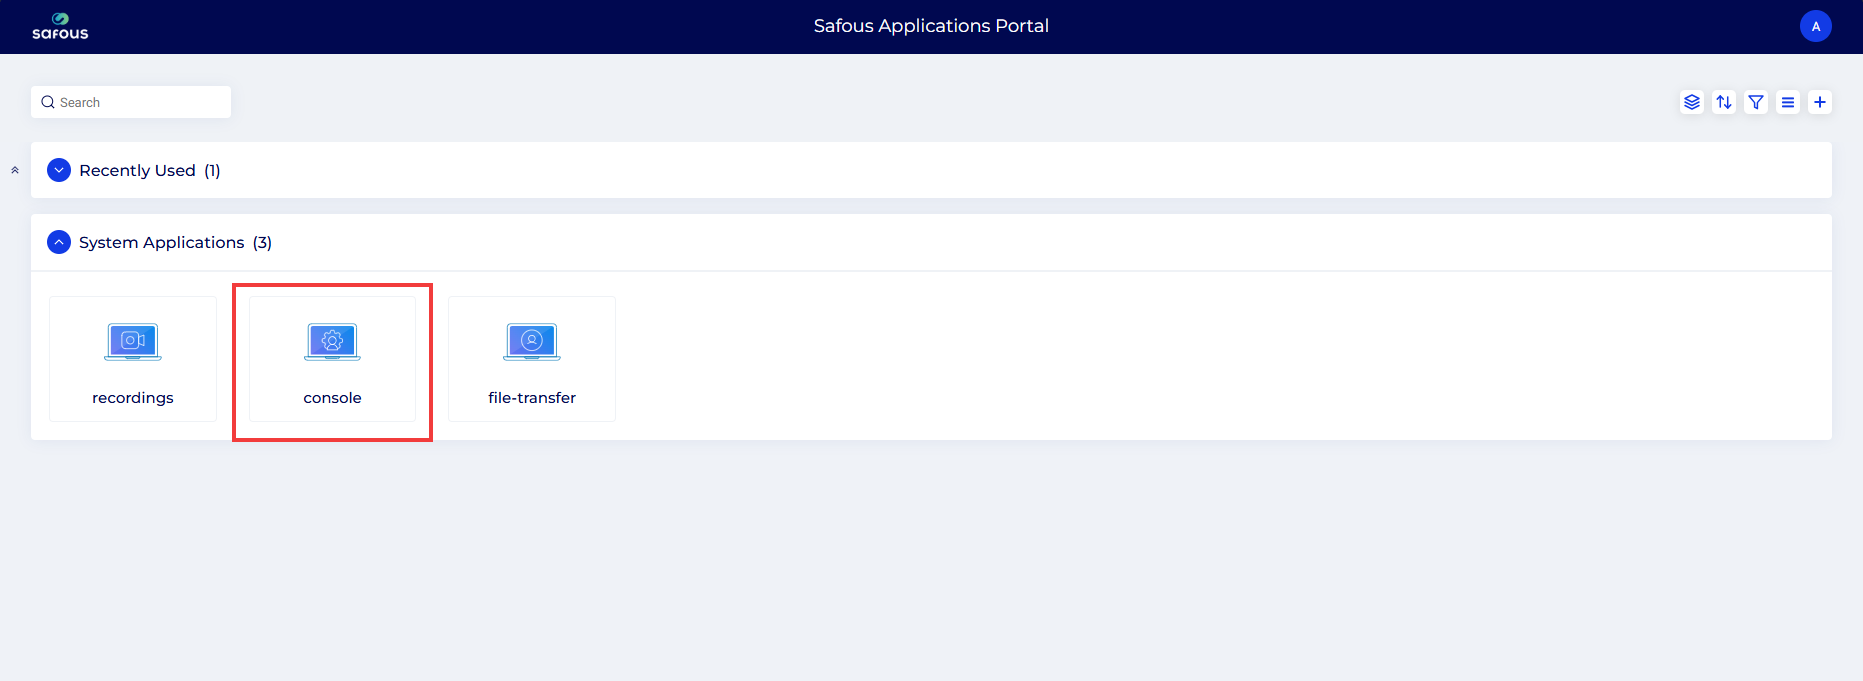This screenshot has height=681, width=1863.
Task: Click the recordings camera laptop icon
Action: [x=133, y=342]
